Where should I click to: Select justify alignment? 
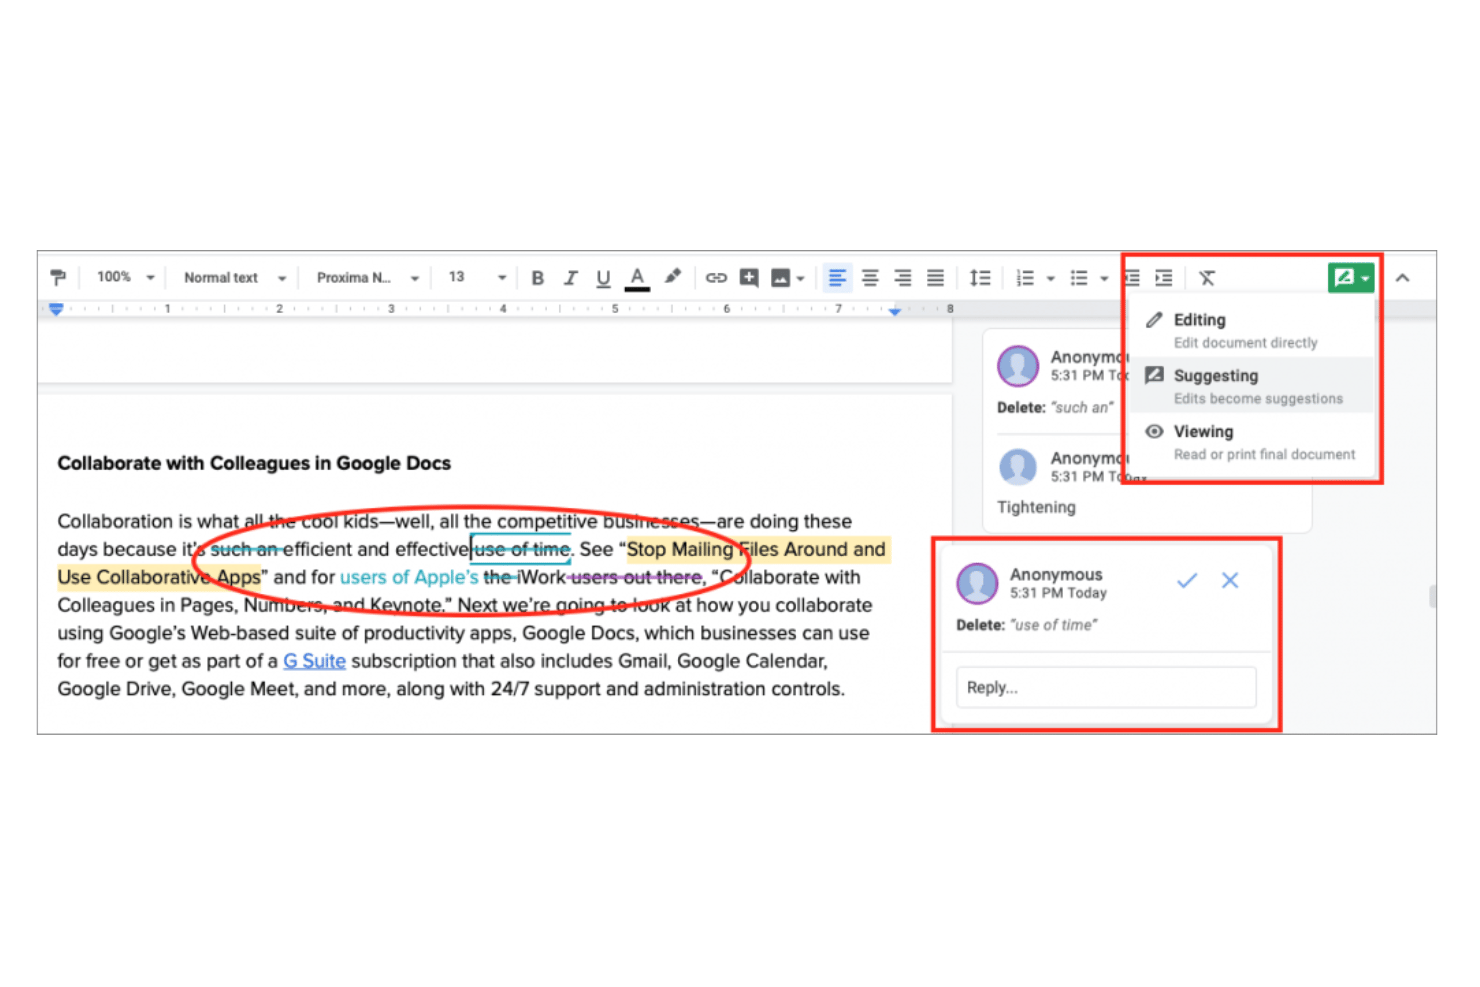click(x=935, y=278)
